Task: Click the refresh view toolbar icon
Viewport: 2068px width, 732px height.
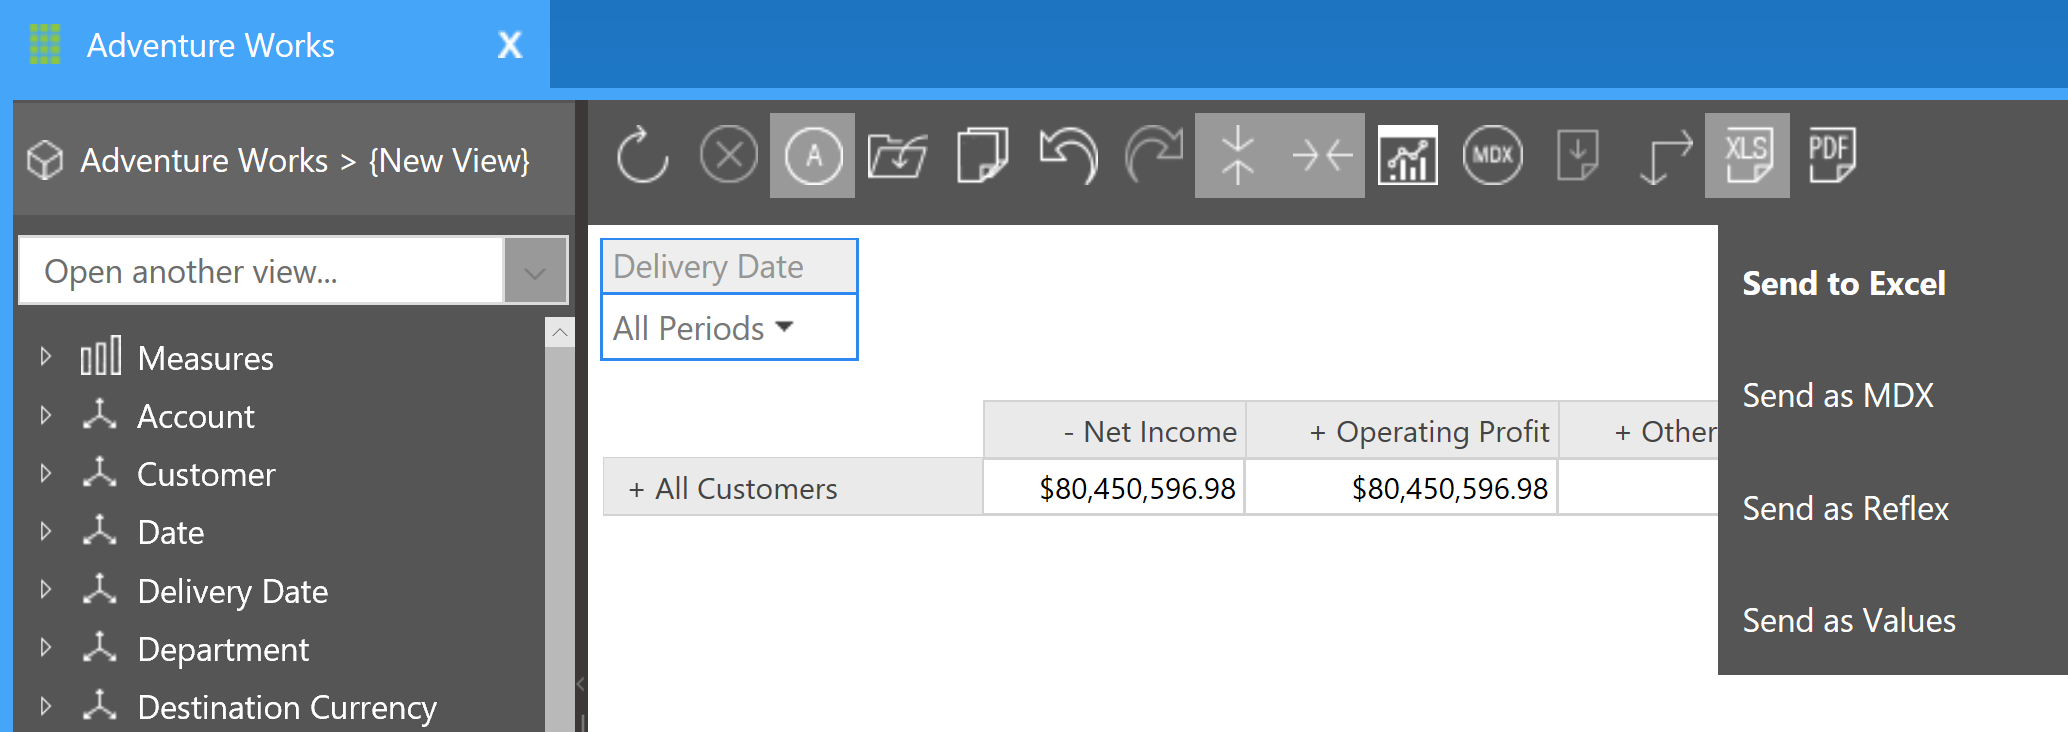Action: coord(642,155)
